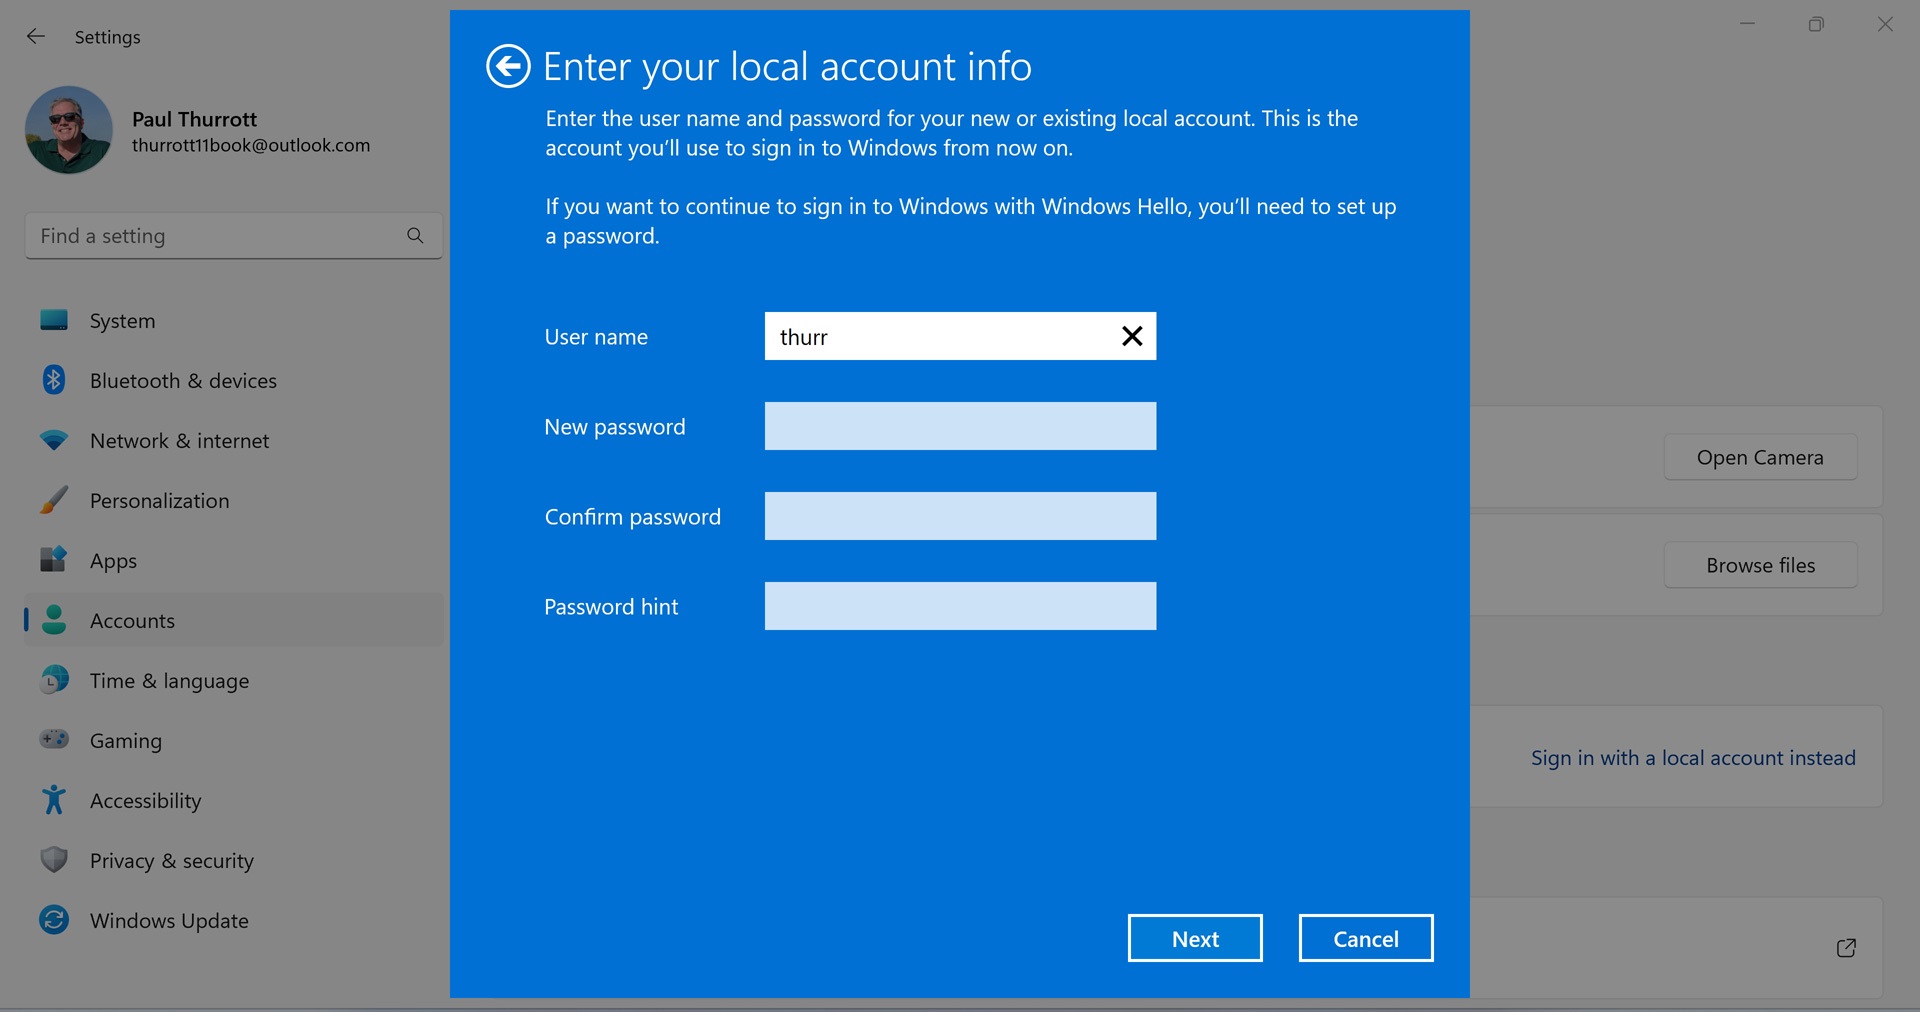This screenshot has height=1012, width=1920.
Task: Click the Windows Update sync icon
Action: 54,920
